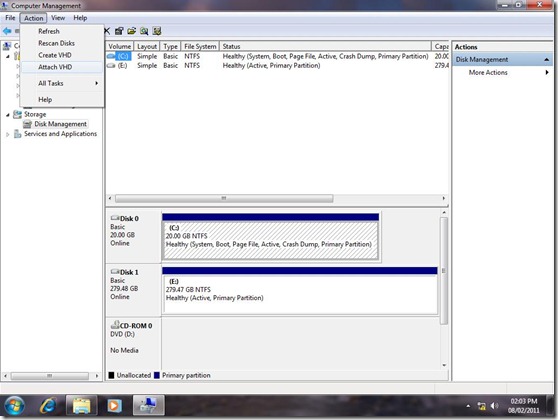Click the CD-ROM 0 drive icon
The image size is (558, 420).
[115, 324]
